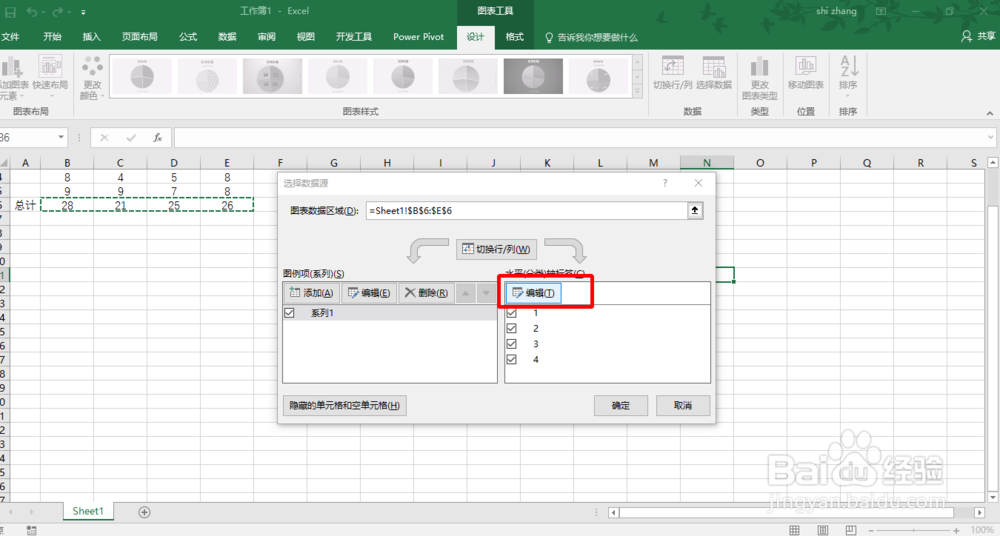Uncheck category label 1 checkbox

pyautogui.click(x=511, y=313)
